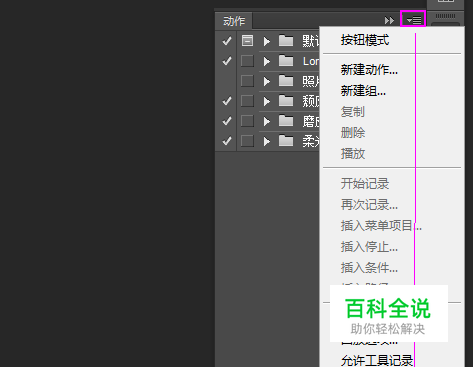The image size is (473, 367).
Task: Choose 新建动作... menu item
Action: point(369,70)
